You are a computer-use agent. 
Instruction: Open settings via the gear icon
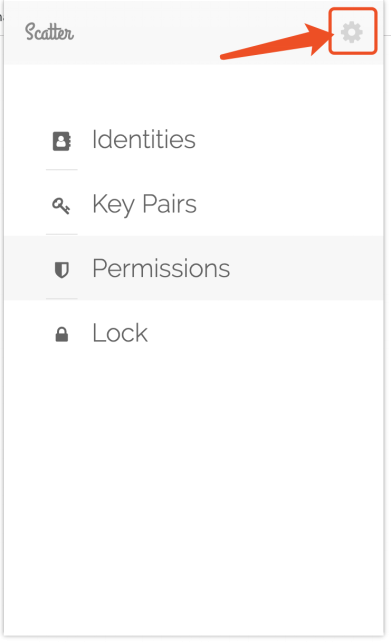(x=352, y=32)
